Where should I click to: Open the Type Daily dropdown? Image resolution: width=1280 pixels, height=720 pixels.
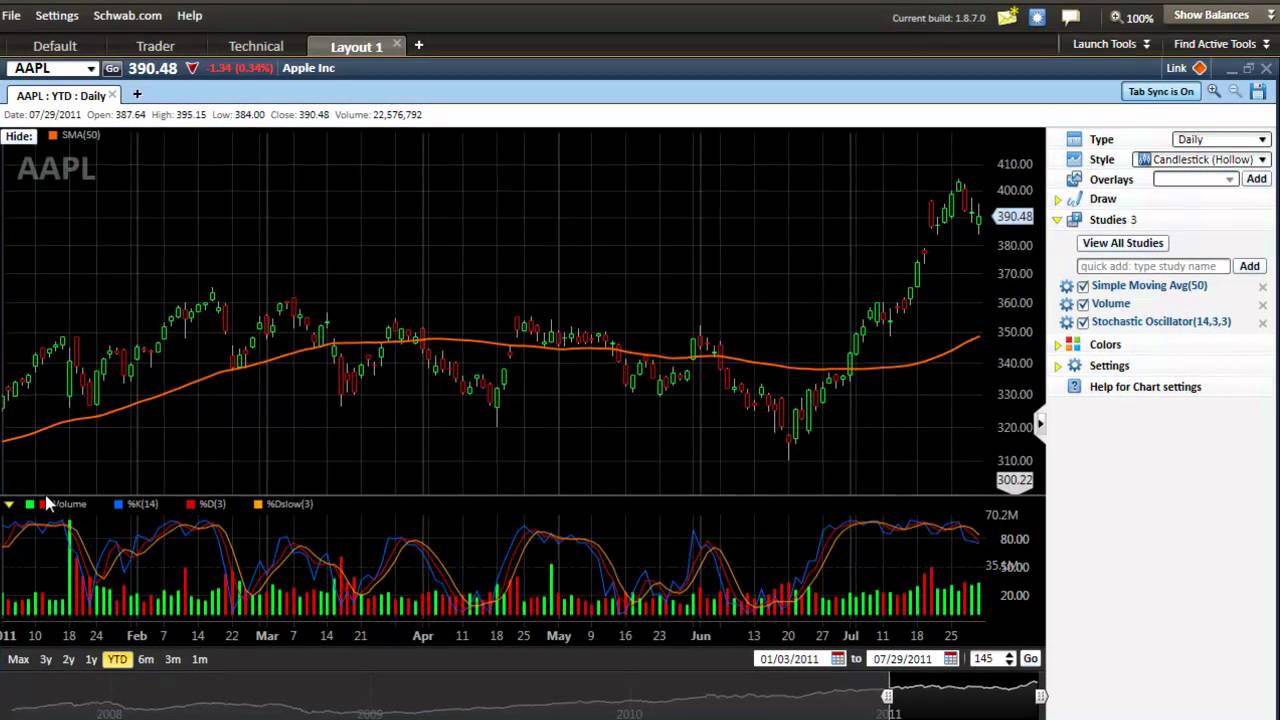pyautogui.click(x=1221, y=139)
